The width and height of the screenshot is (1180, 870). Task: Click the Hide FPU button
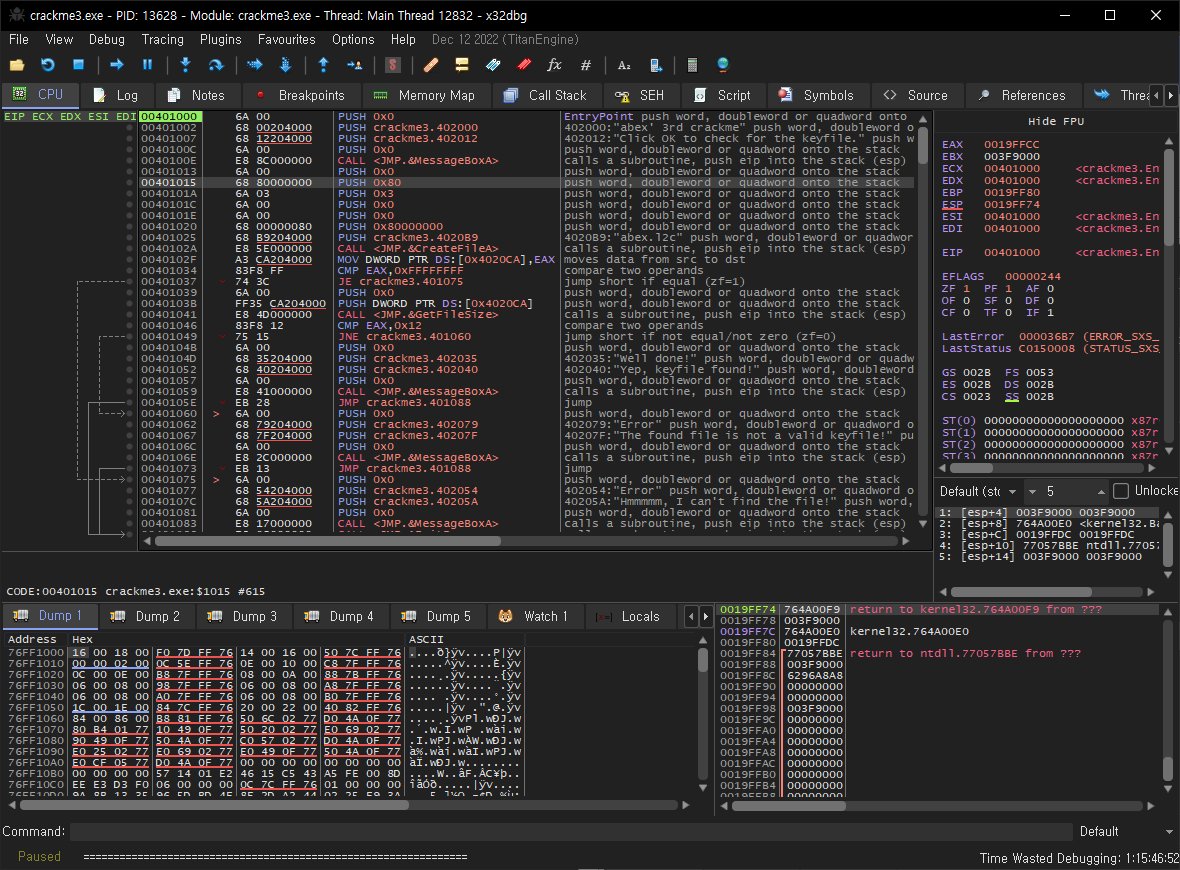click(x=1056, y=121)
